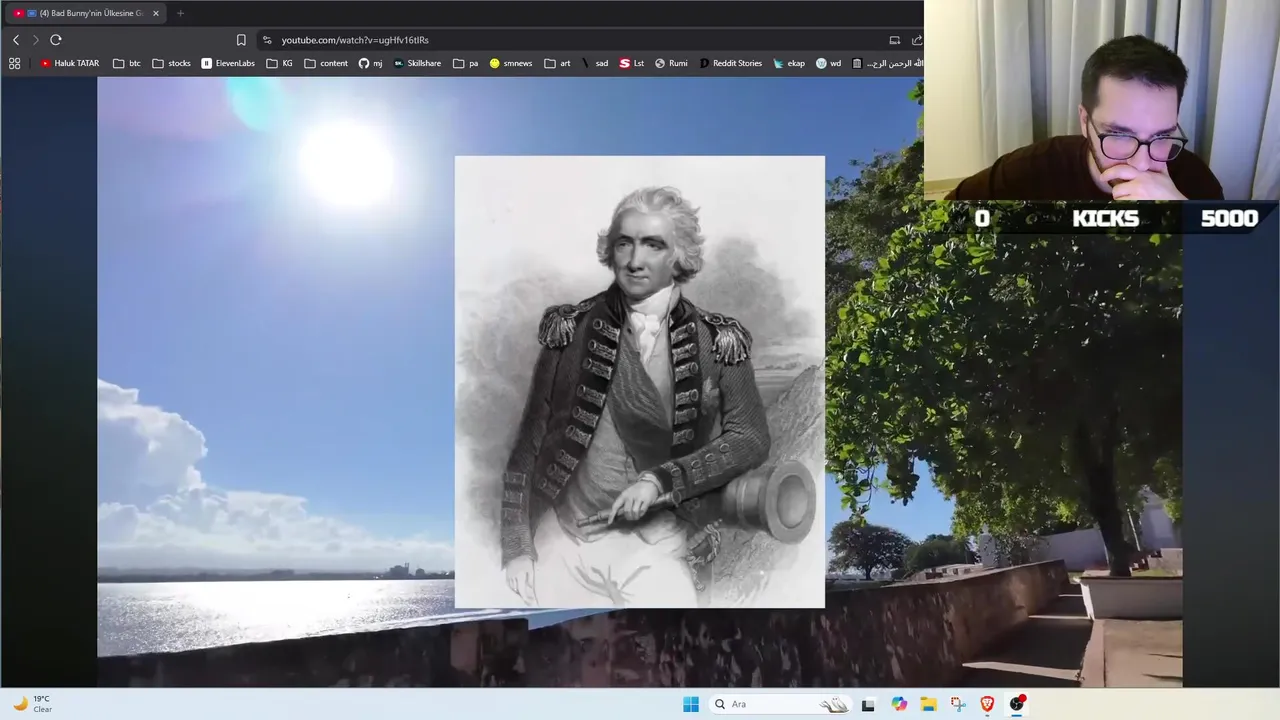Open the Arabic-titled bookmark

coord(886,63)
